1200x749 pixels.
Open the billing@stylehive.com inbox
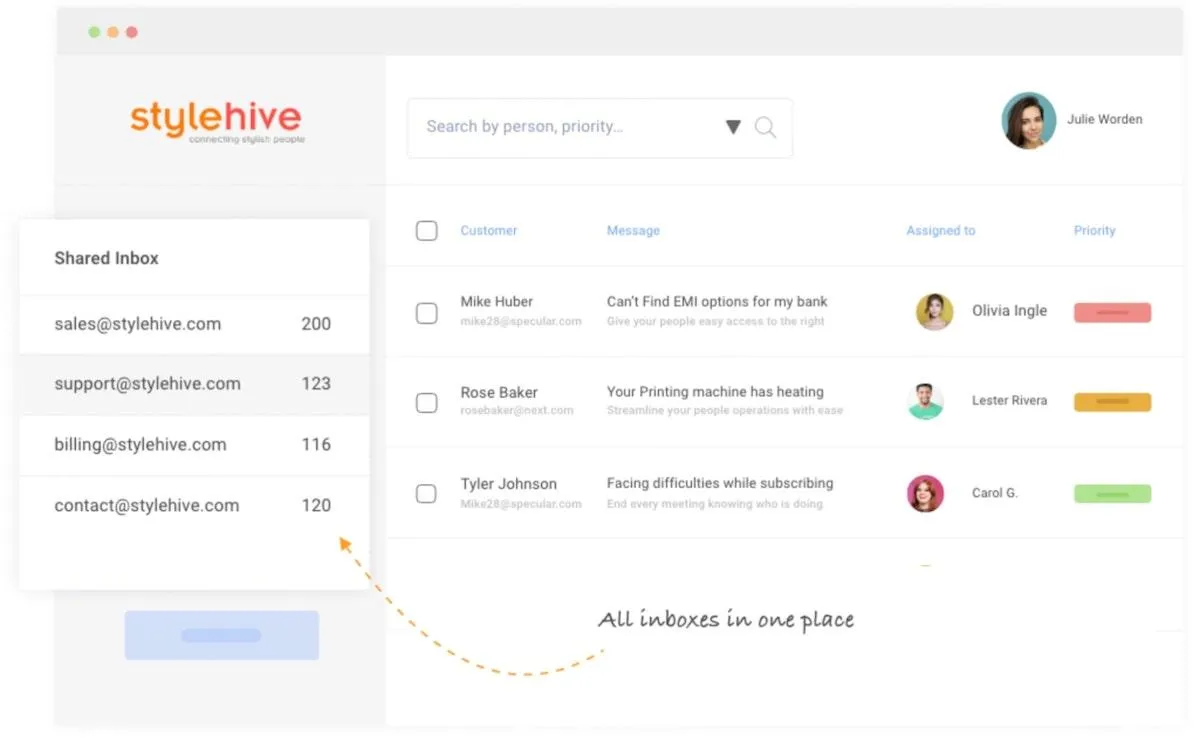click(x=194, y=445)
